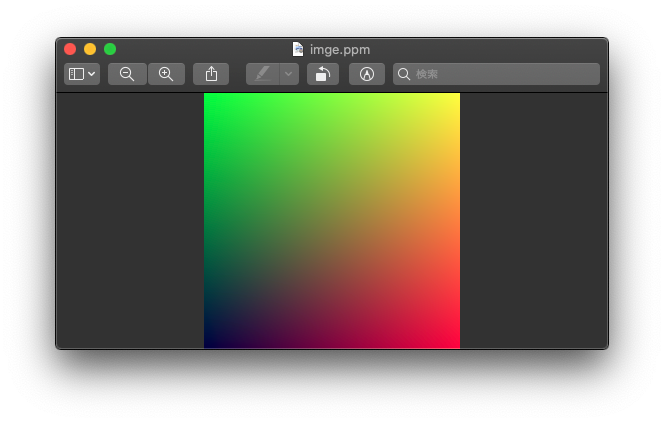Show the Markup toolbar
The height and width of the screenshot is (423, 664).
tap(367, 74)
